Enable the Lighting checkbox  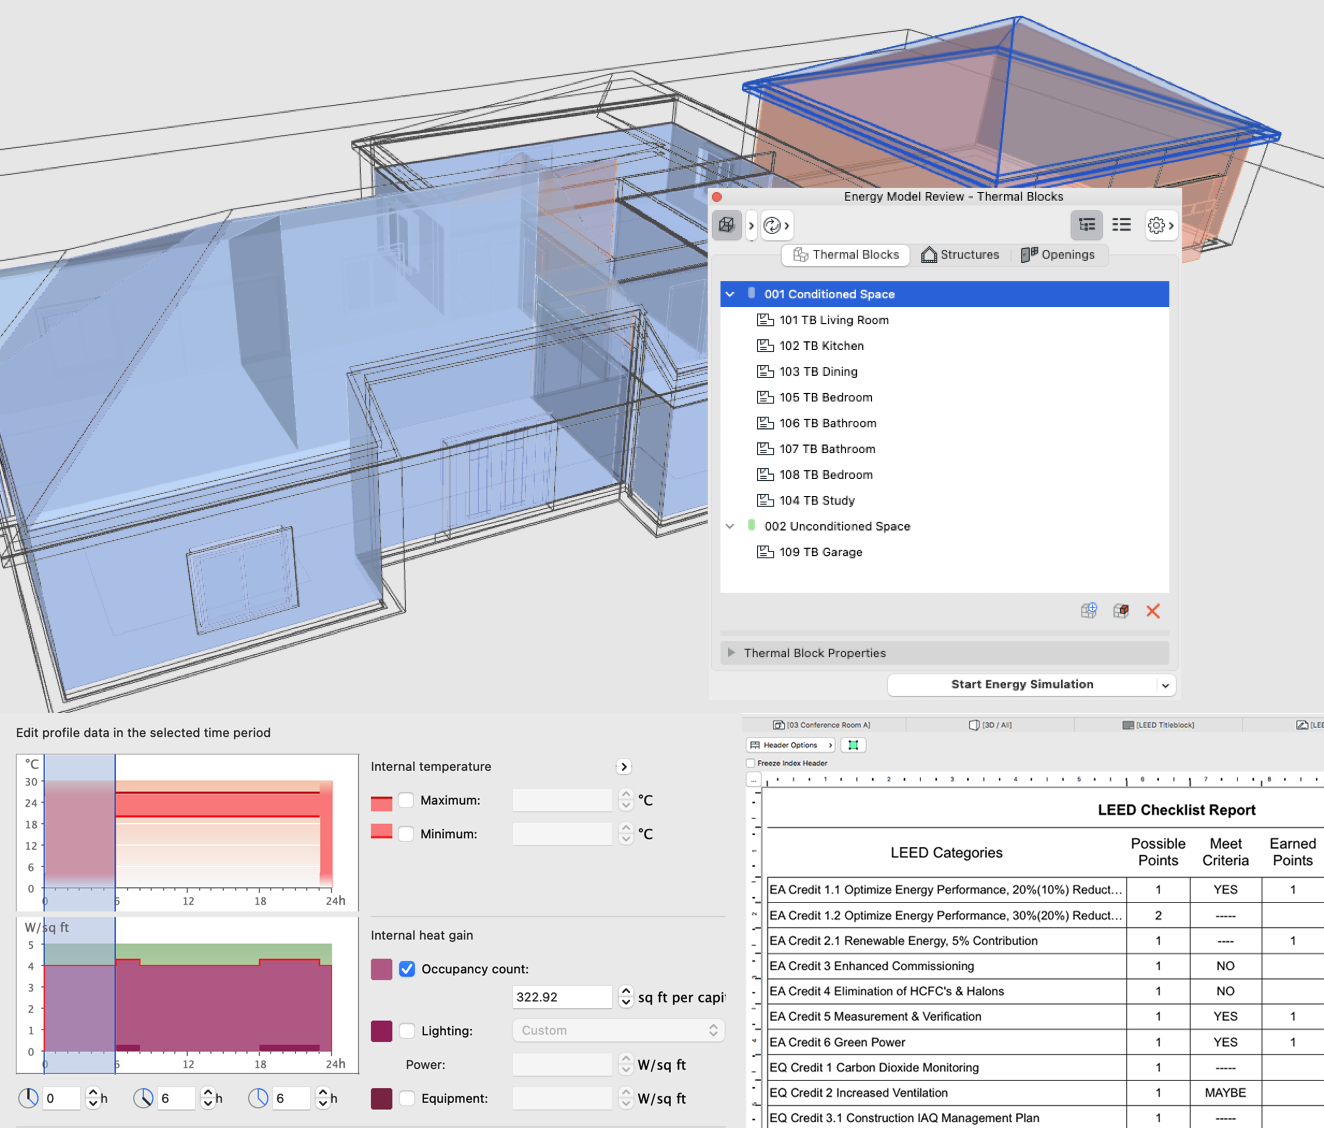pyautogui.click(x=407, y=1031)
